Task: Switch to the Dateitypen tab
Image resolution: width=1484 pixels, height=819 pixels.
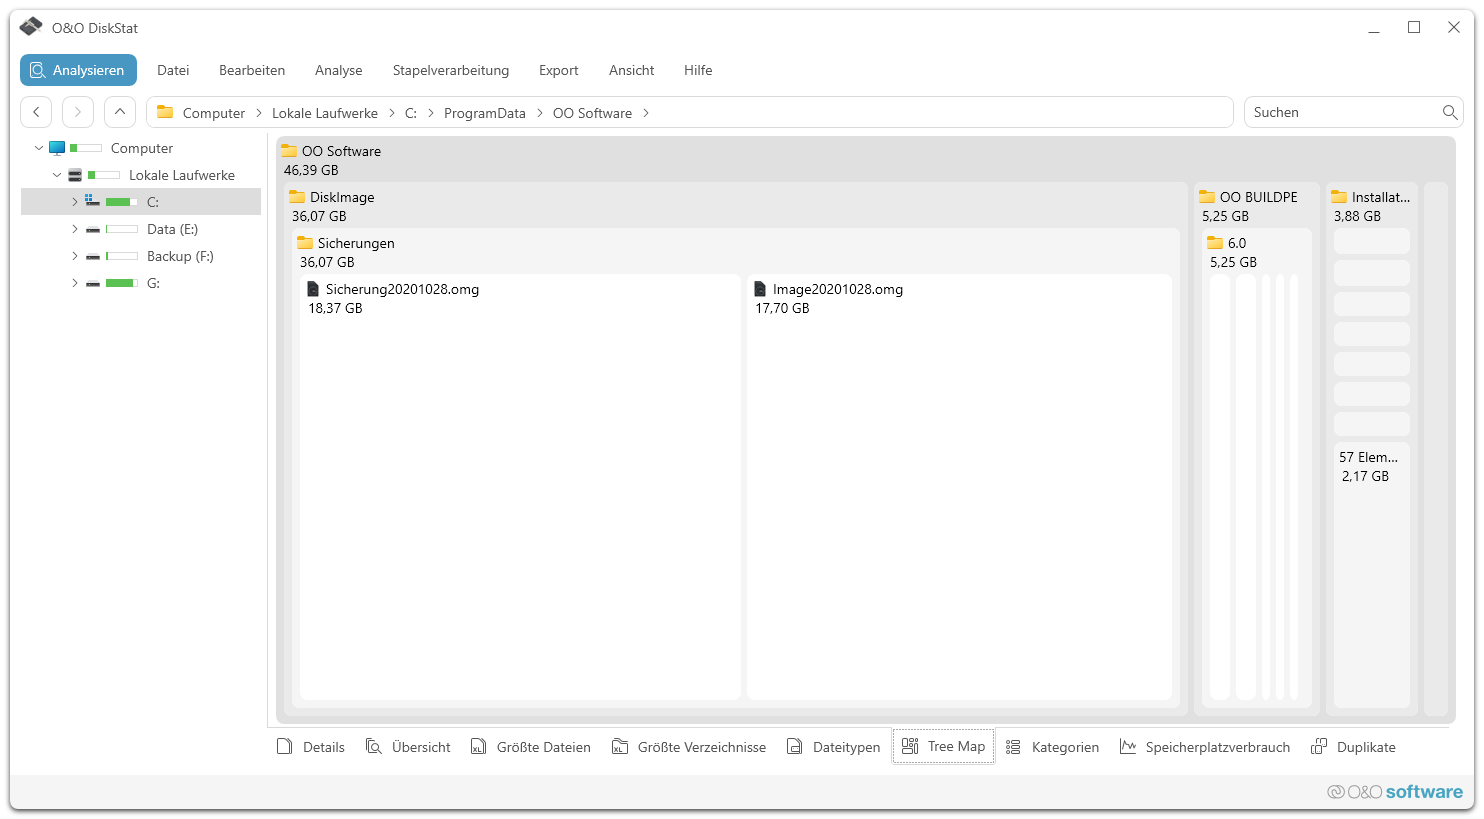Action: [834, 747]
